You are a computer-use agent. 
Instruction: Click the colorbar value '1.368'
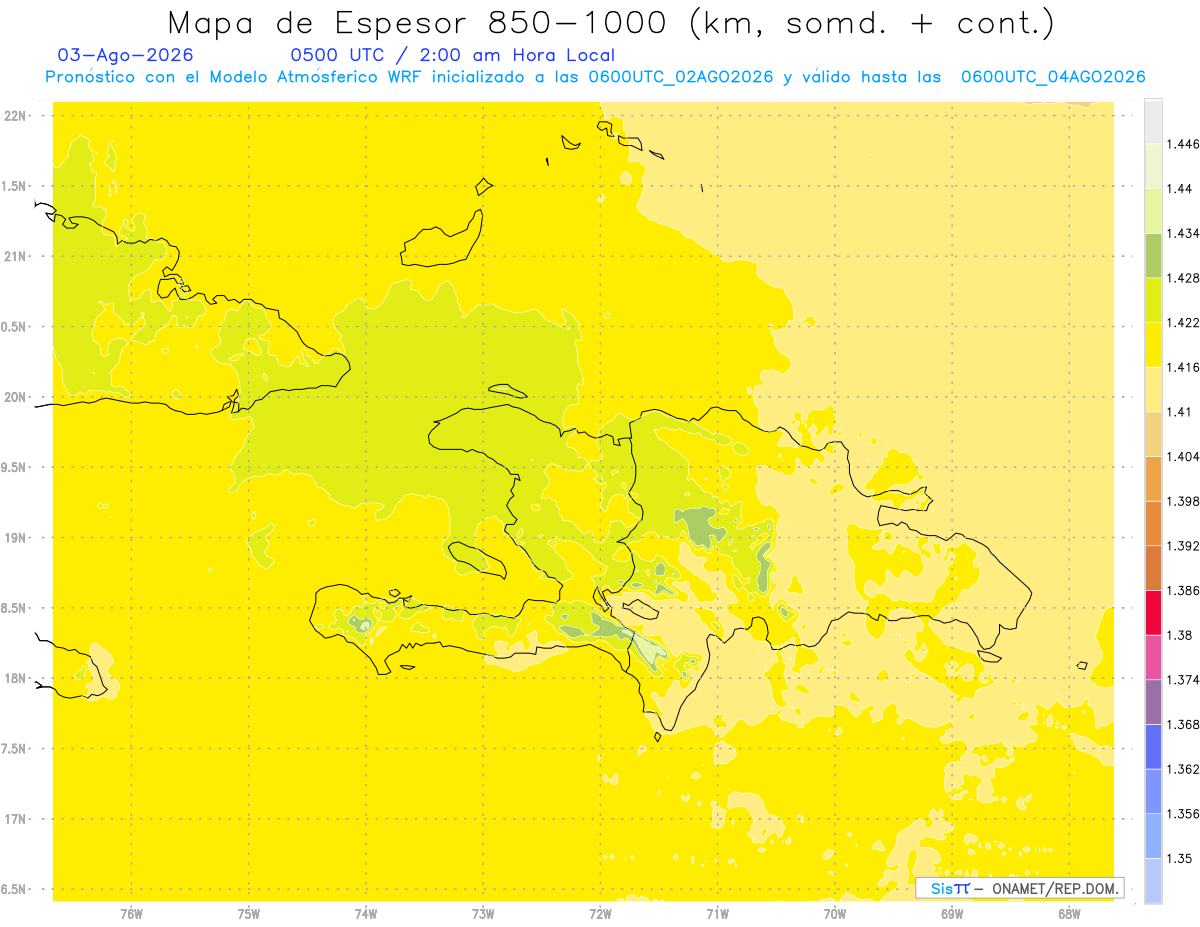[1183, 724]
